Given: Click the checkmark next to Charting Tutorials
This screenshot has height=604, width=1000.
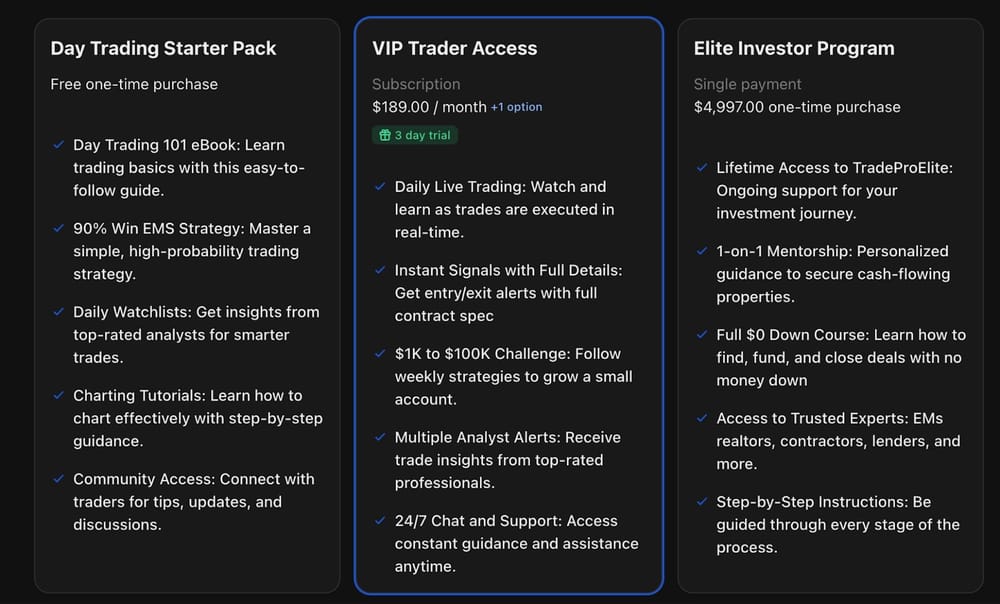Looking at the screenshot, I should [x=58, y=395].
